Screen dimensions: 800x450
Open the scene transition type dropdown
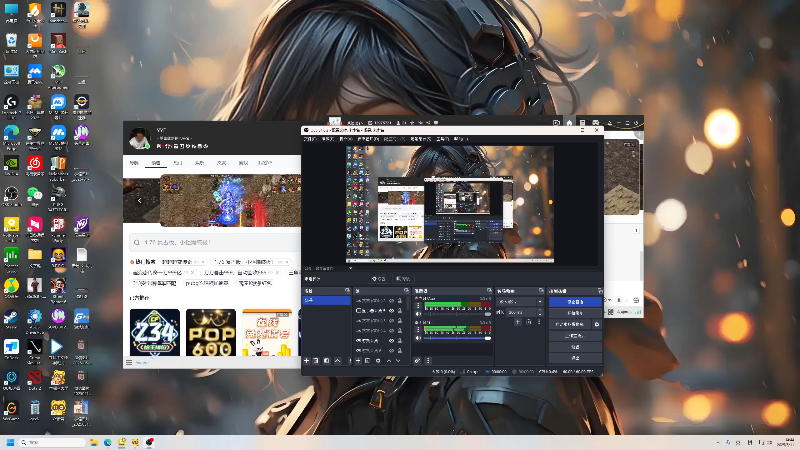pos(520,302)
